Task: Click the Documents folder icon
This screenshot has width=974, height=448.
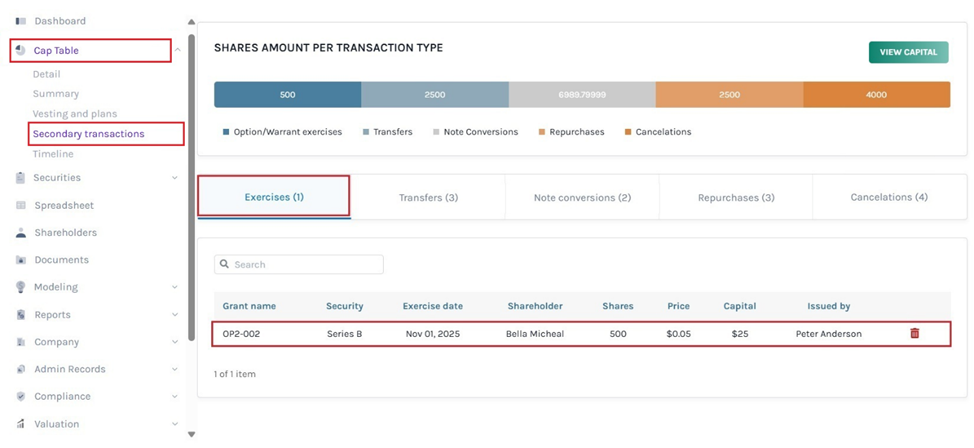Action: 20,260
